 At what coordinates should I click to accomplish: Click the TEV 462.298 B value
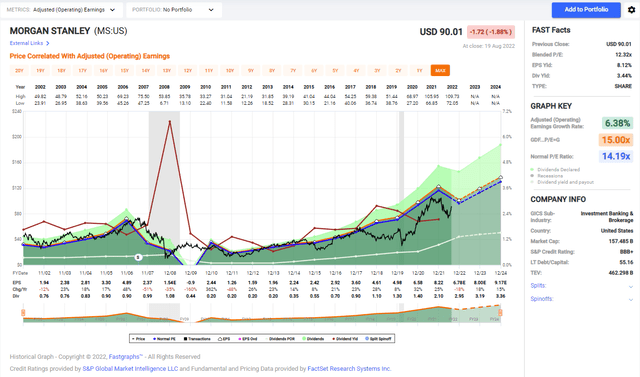pyautogui.click(x=621, y=273)
